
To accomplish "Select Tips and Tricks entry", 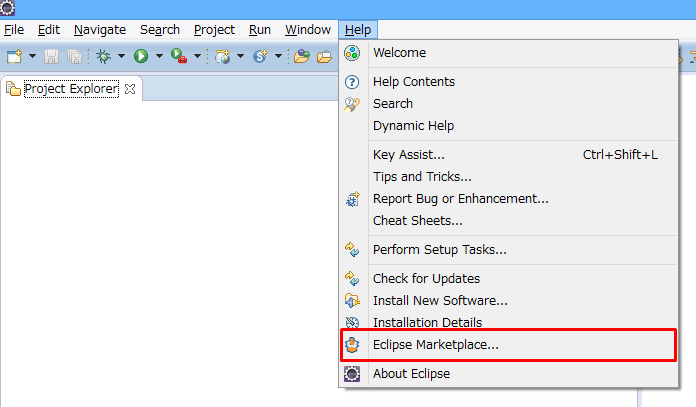I will coord(508,177).
